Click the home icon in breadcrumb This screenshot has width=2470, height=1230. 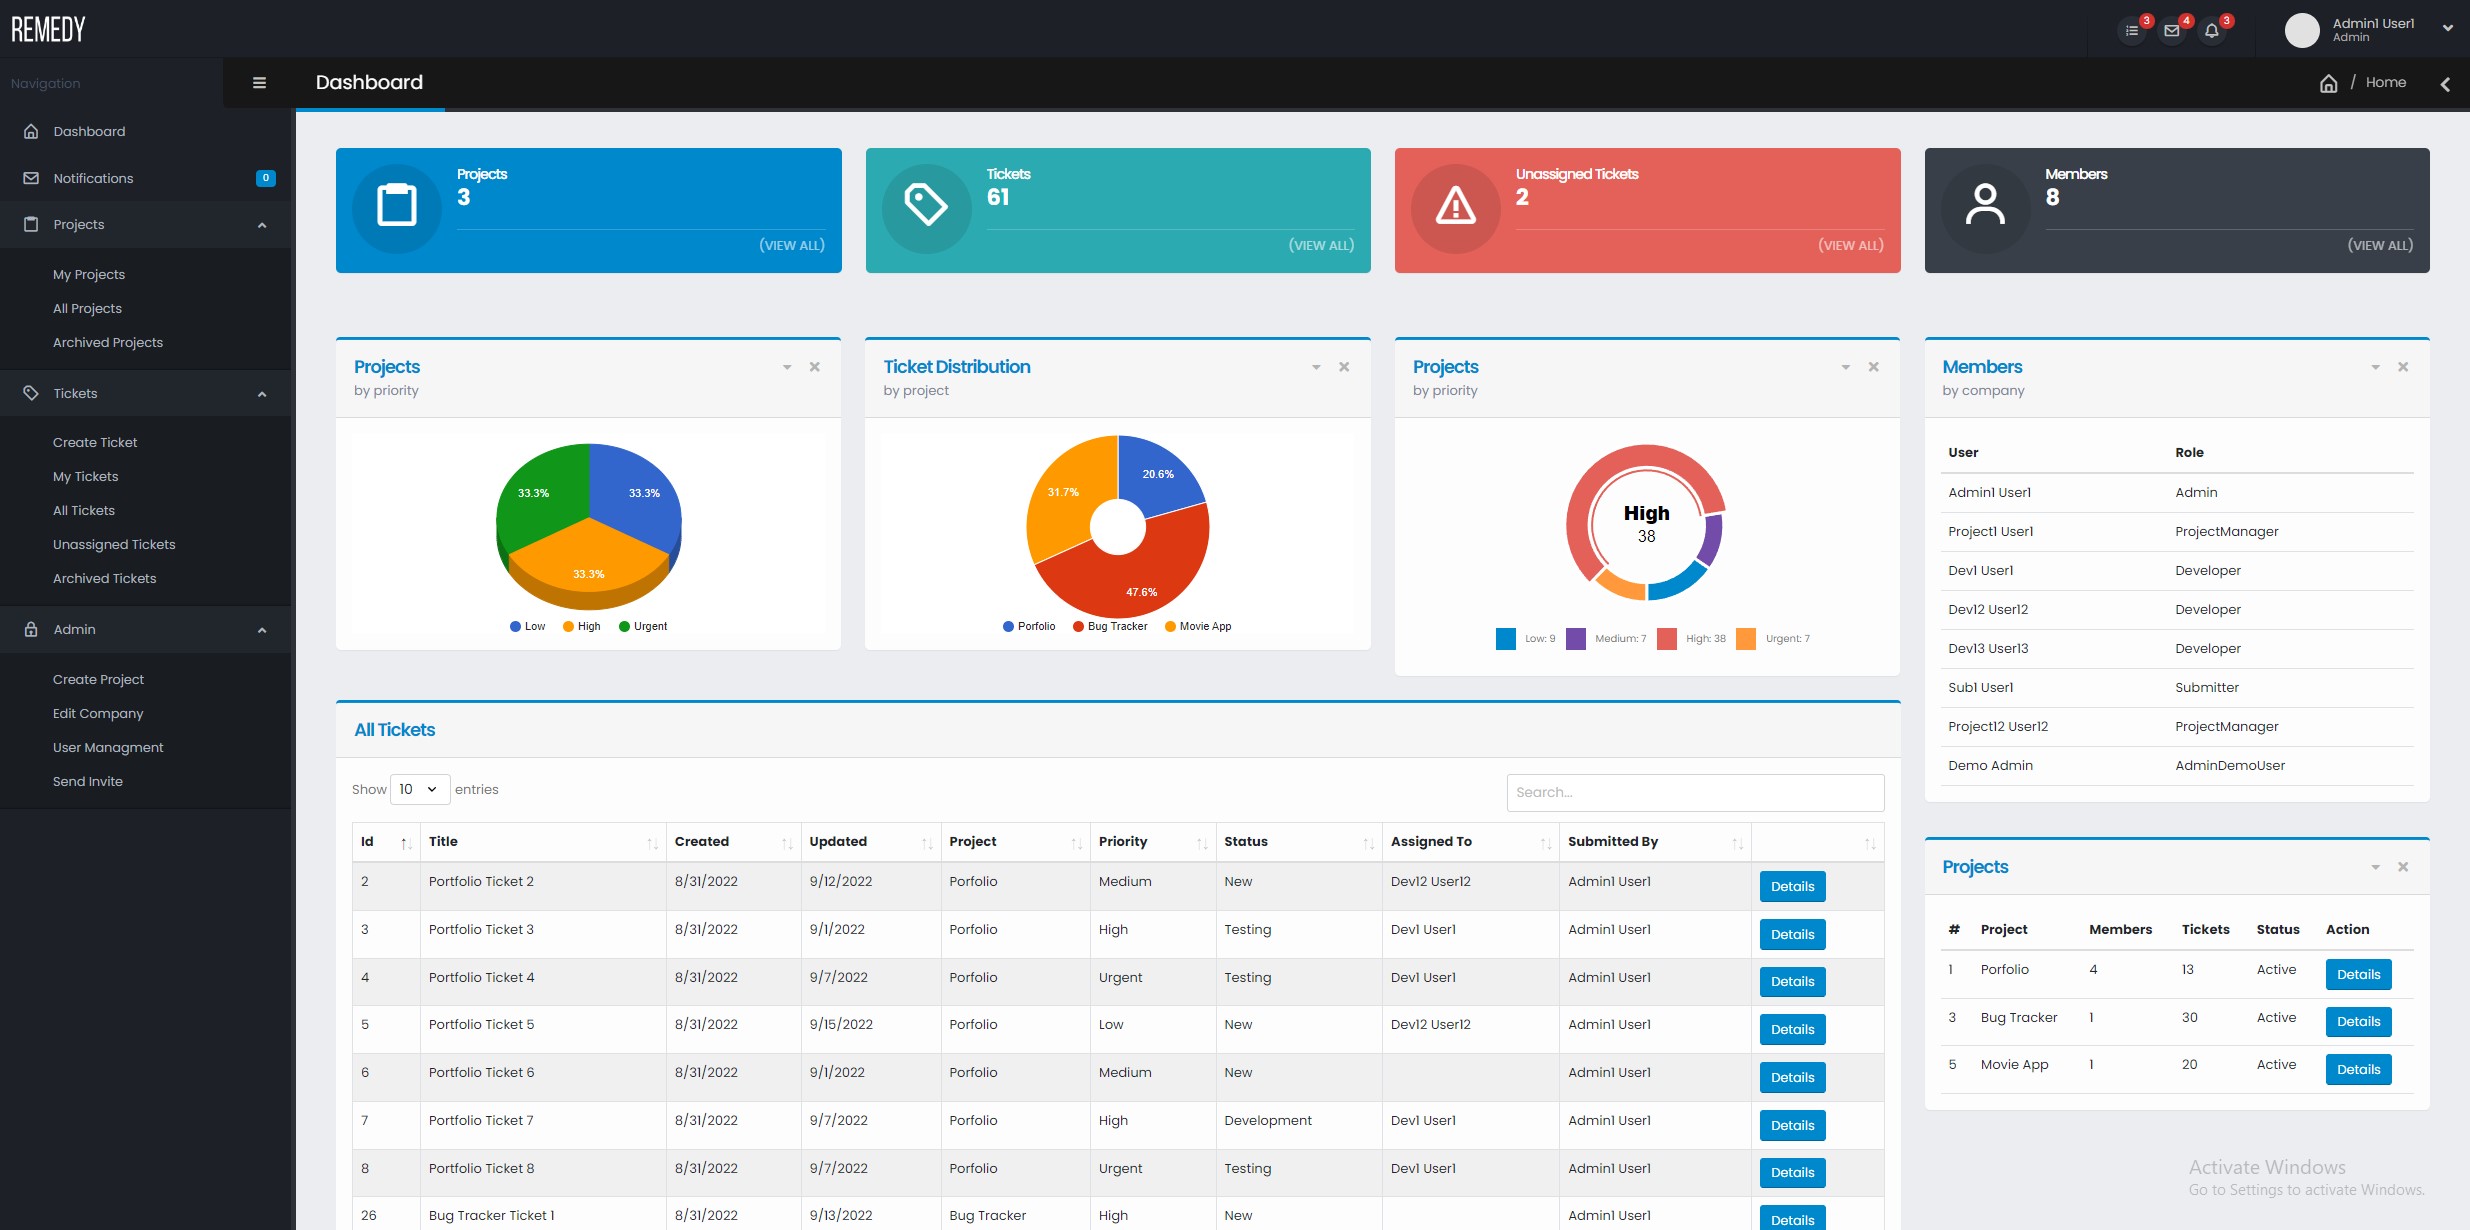point(2329,83)
